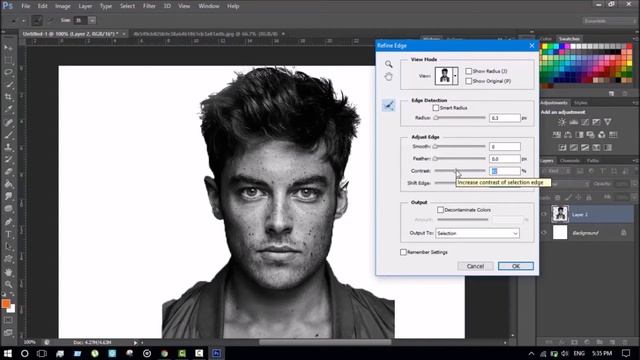The image size is (640, 360).
Task: Switch to the Styles tab
Action: click(x=580, y=103)
